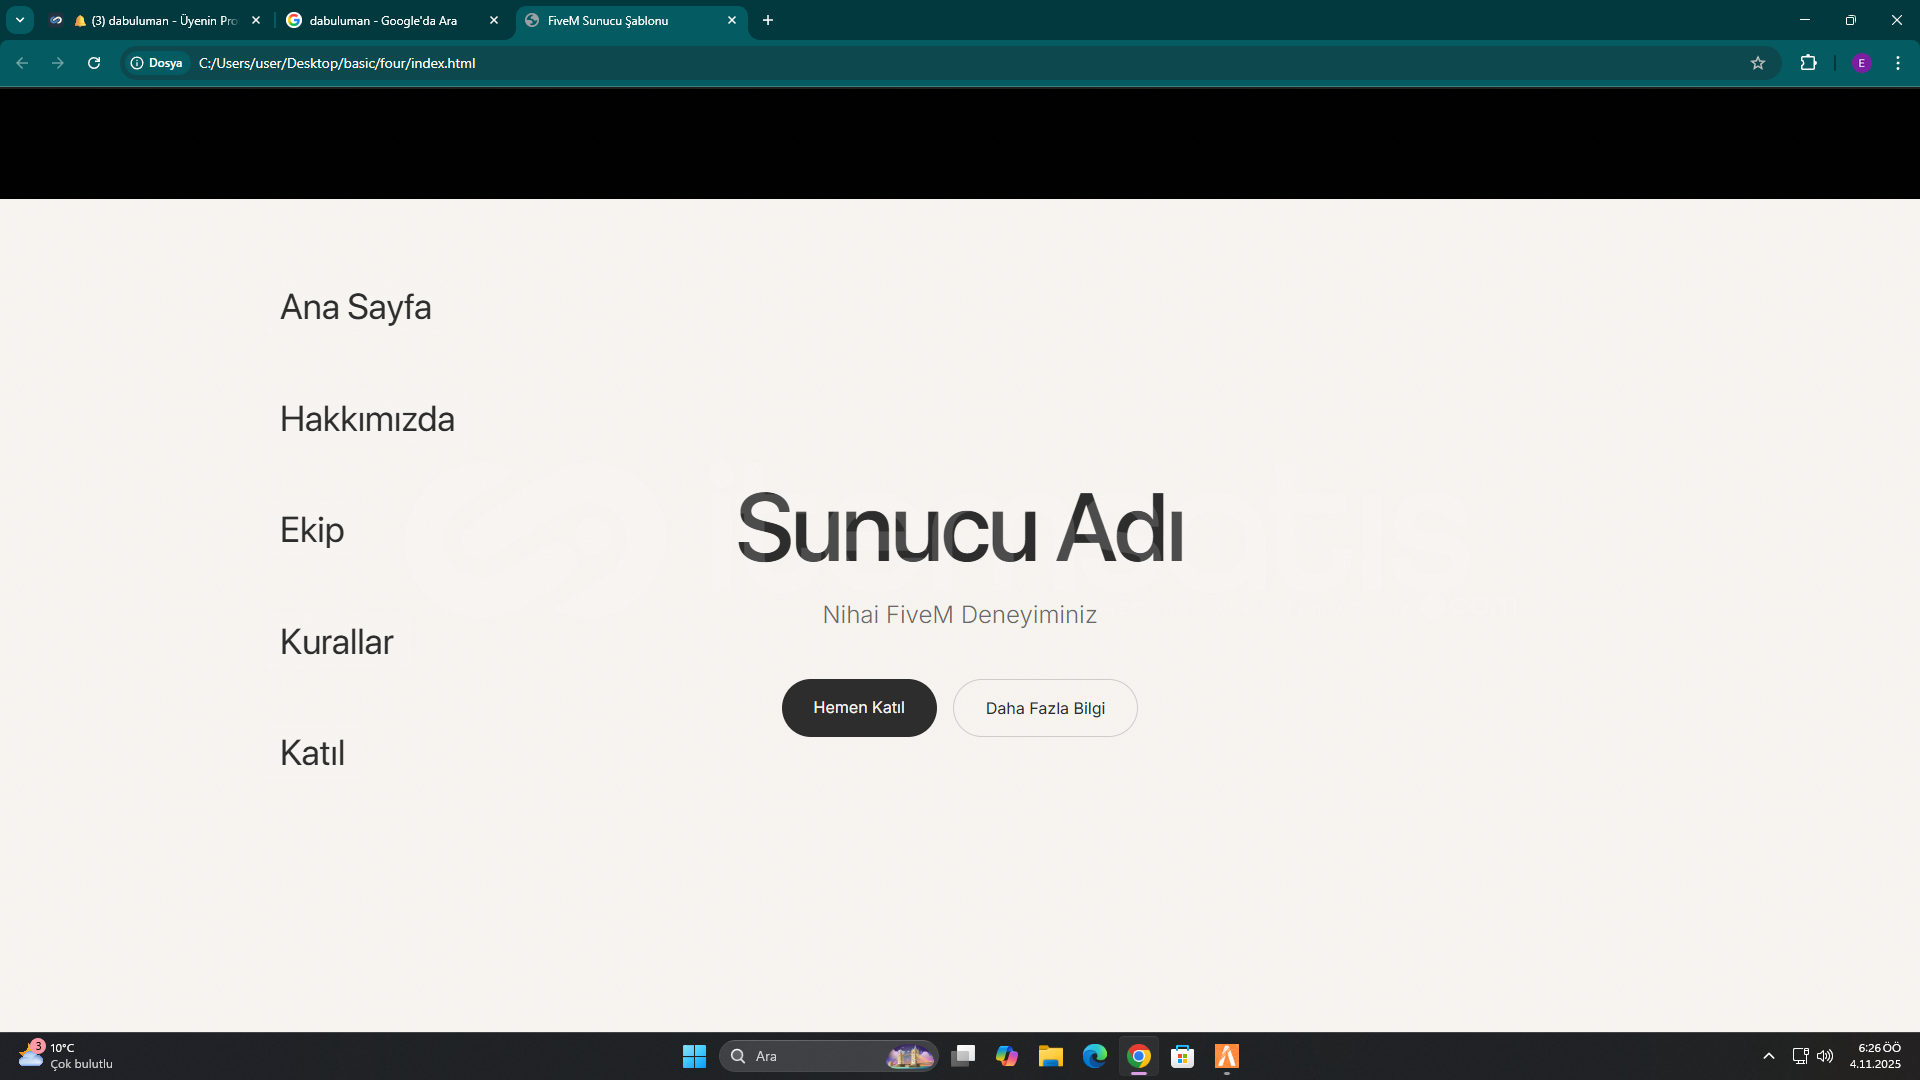
Task: Open Microsoft Store taskbar icon
Action: 1182,1056
